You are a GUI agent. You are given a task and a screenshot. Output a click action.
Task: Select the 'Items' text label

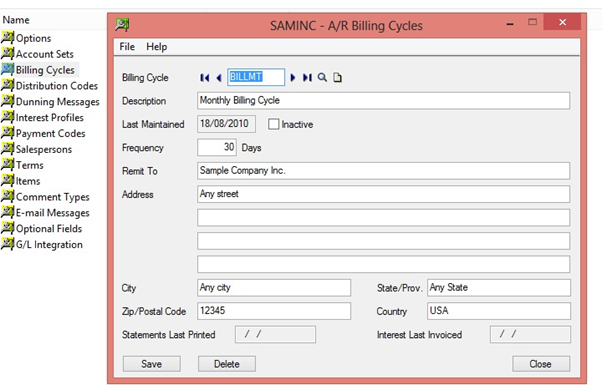(x=28, y=181)
